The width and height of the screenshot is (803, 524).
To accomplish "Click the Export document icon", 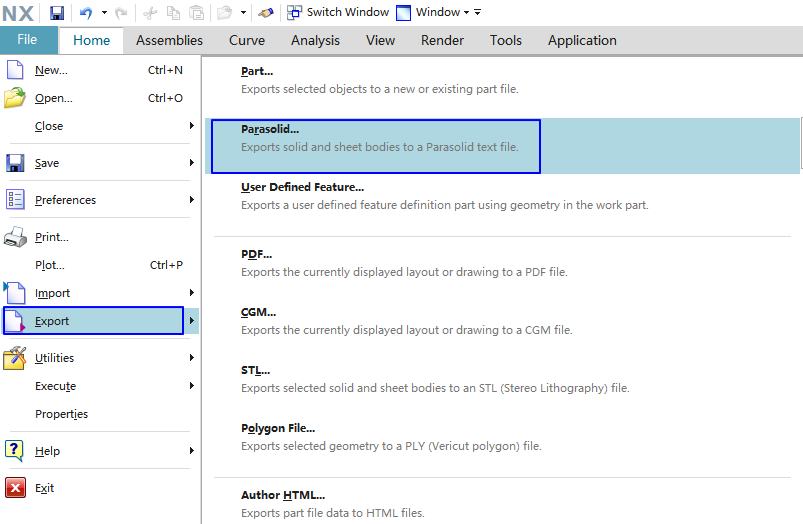I will 15,321.
